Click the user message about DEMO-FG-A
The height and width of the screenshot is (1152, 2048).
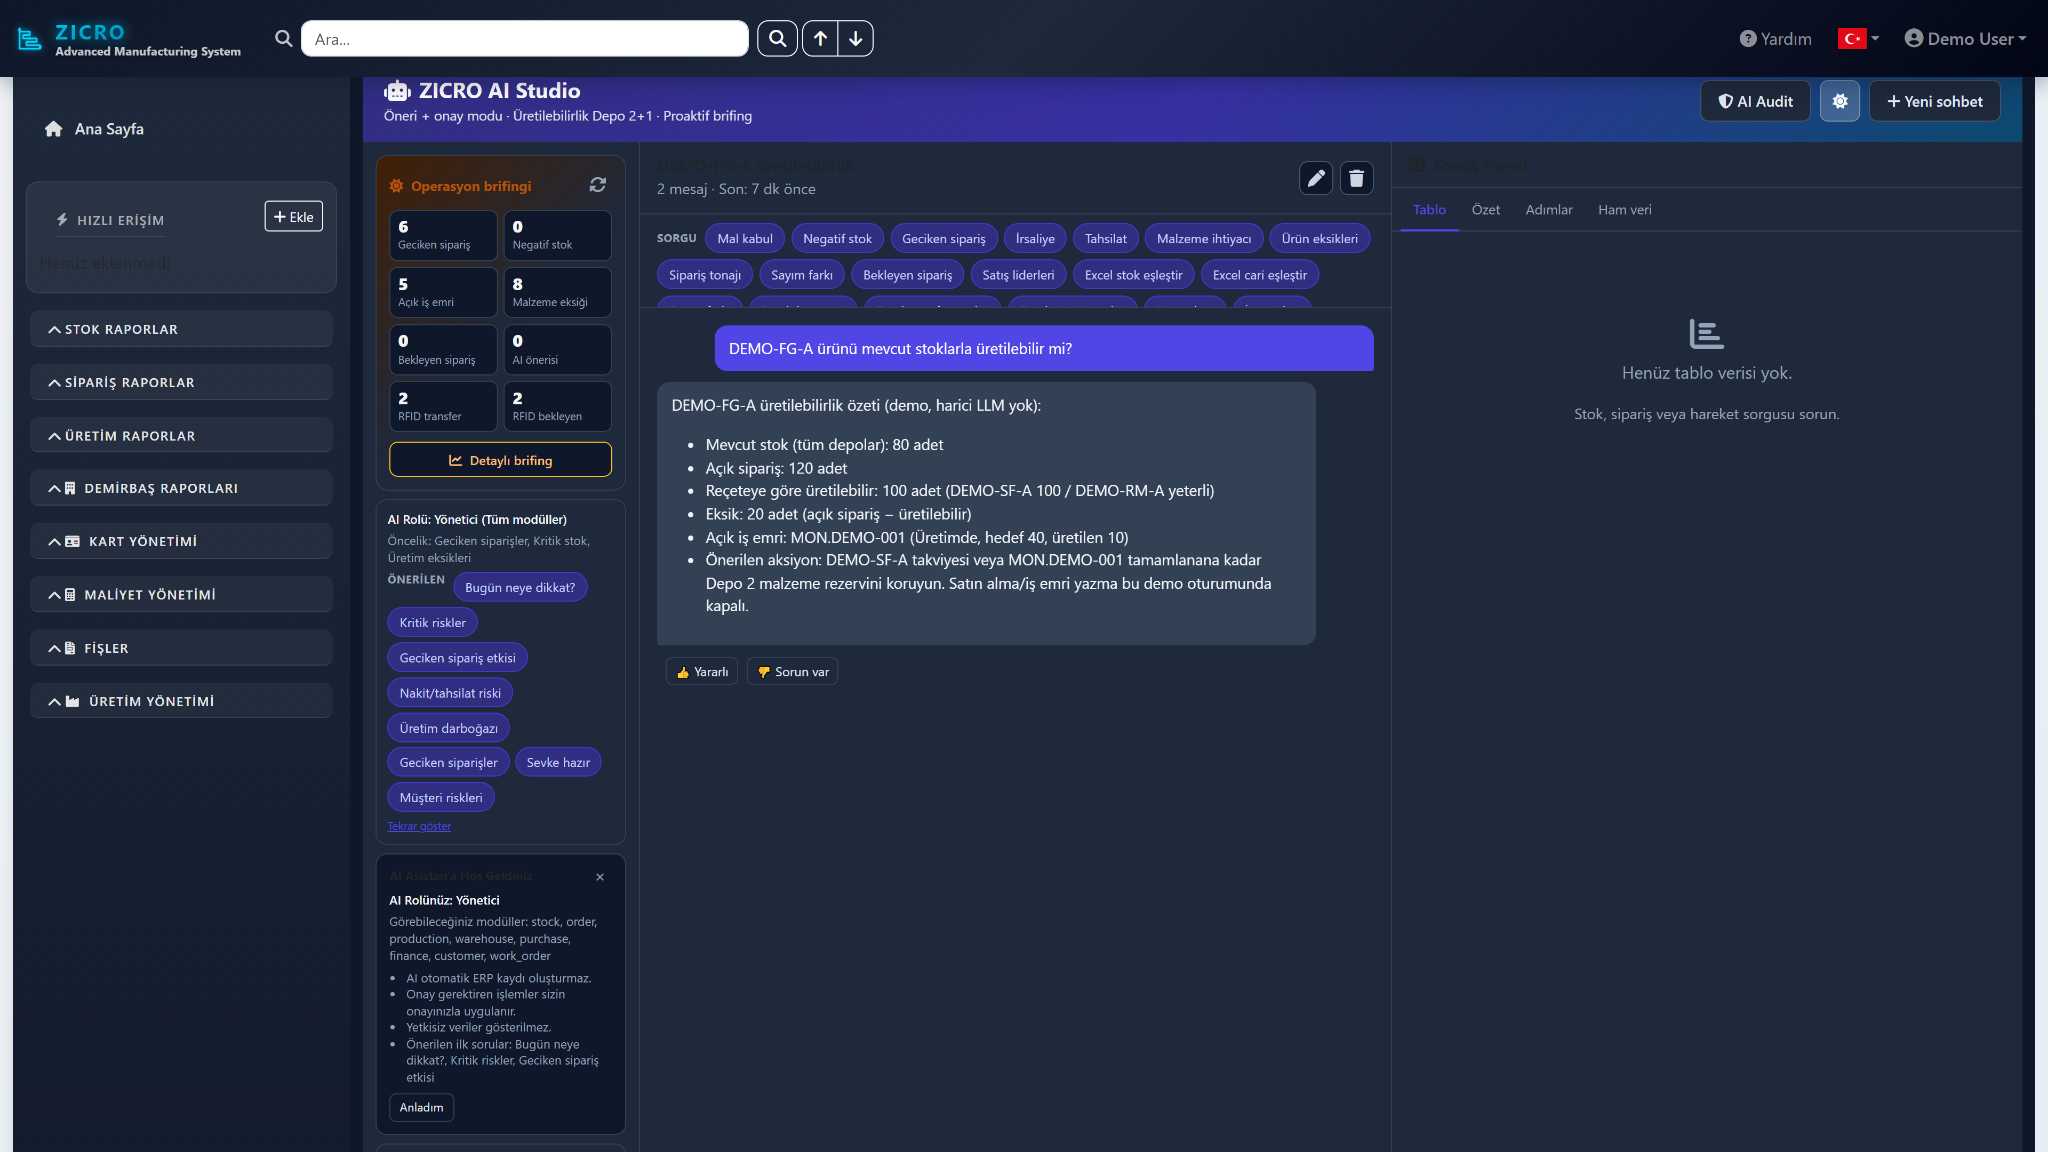[1044, 349]
